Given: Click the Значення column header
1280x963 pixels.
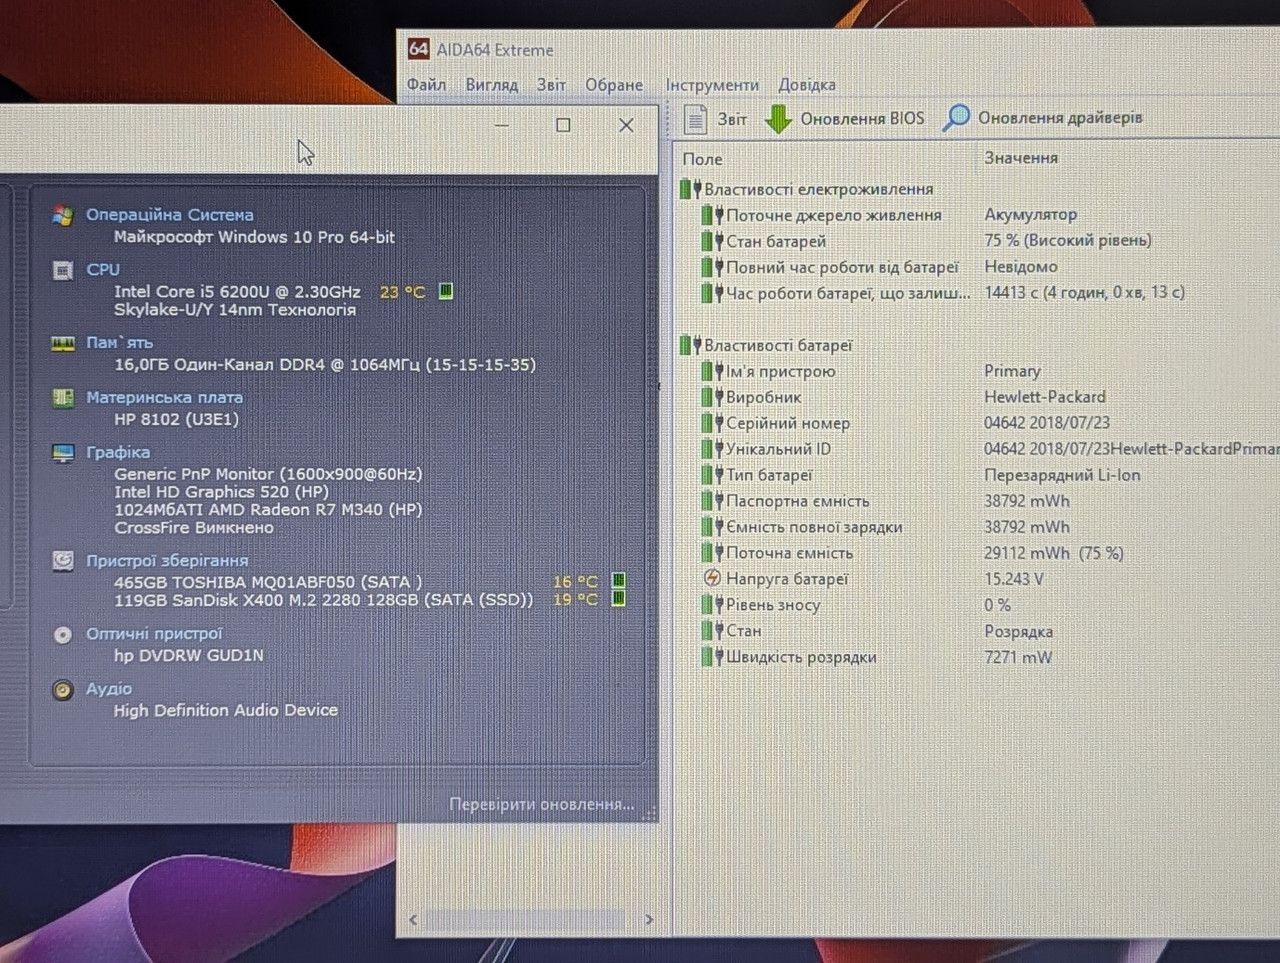Looking at the screenshot, I should [1021, 158].
